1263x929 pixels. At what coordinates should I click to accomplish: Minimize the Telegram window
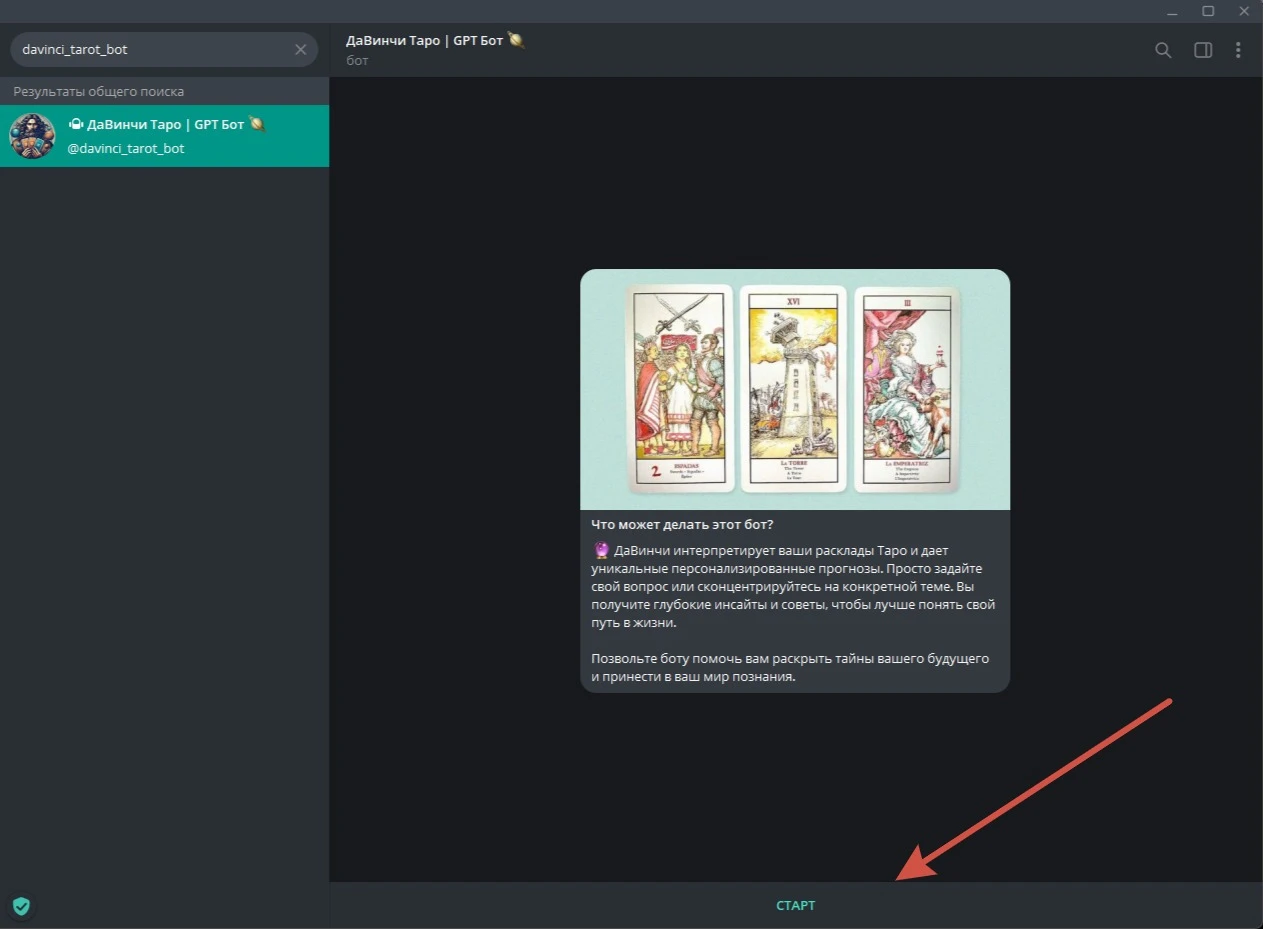pos(1172,11)
